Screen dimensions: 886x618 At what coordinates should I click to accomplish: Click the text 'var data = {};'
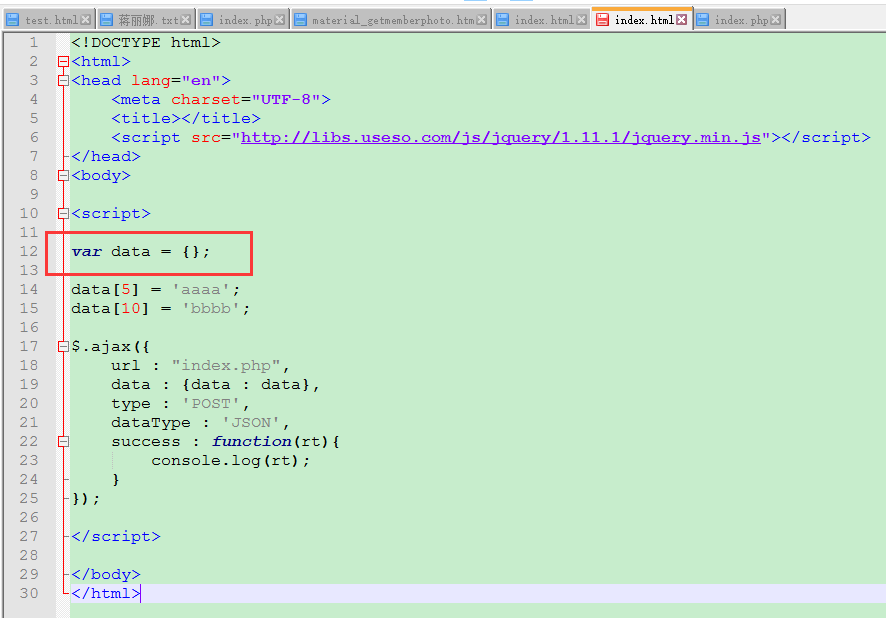[x=141, y=252]
